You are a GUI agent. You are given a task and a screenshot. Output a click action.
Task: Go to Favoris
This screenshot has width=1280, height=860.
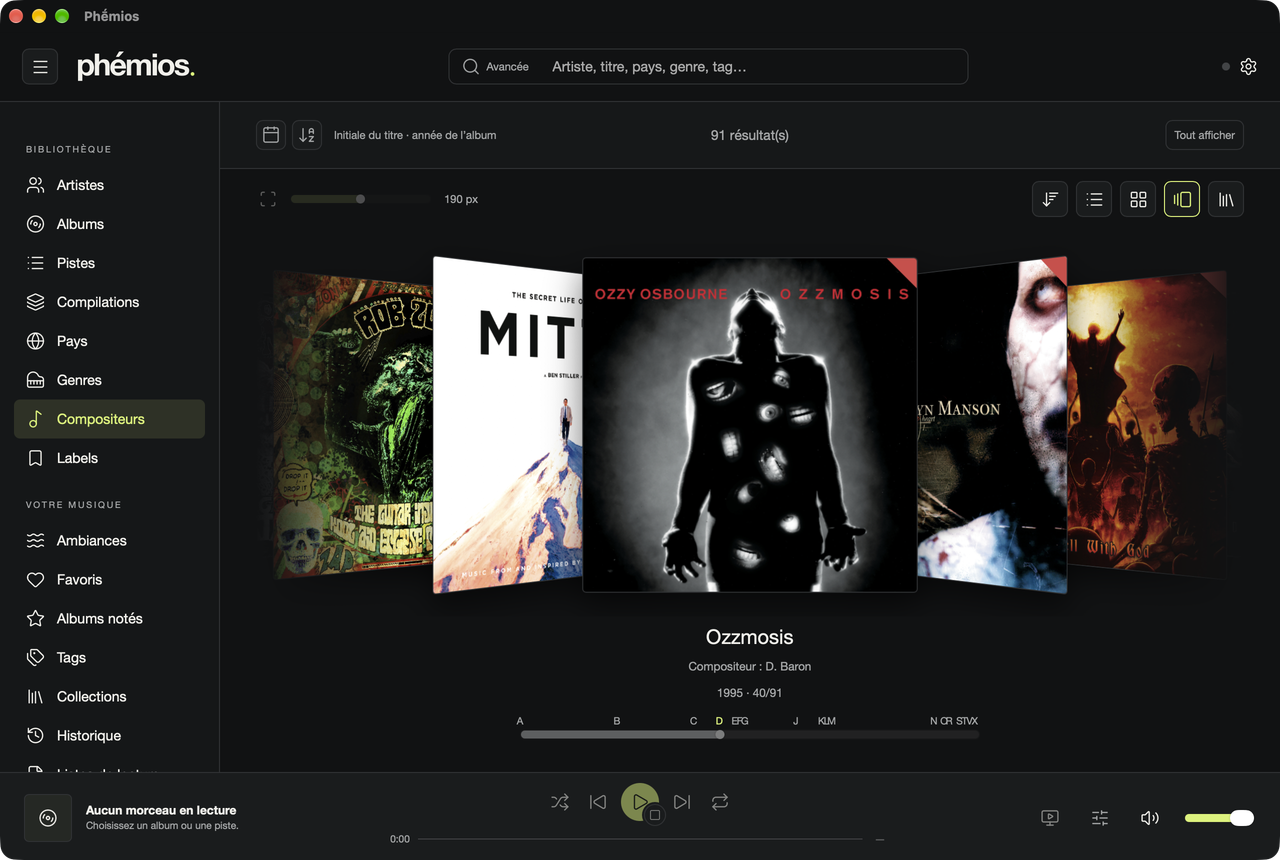110,579
